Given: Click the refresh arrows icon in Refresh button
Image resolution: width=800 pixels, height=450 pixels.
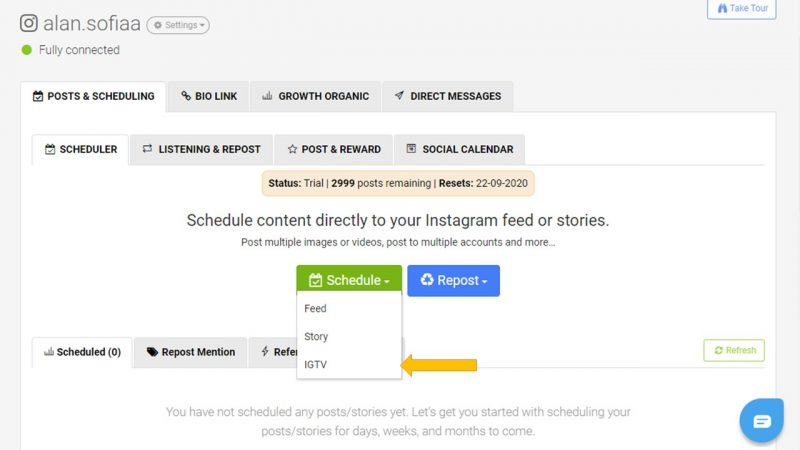Looking at the screenshot, I should click(718, 350).
